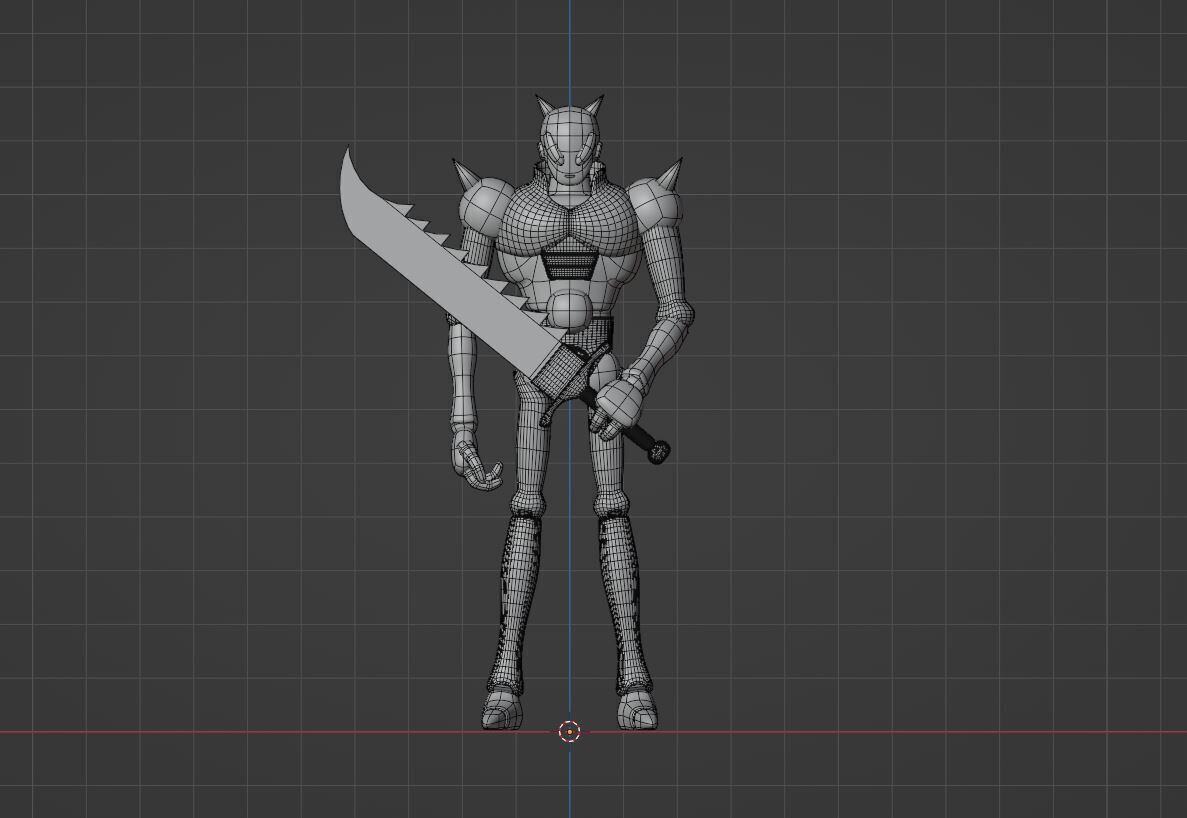Click the striped vent panel on the abdomen

[569, 266]
